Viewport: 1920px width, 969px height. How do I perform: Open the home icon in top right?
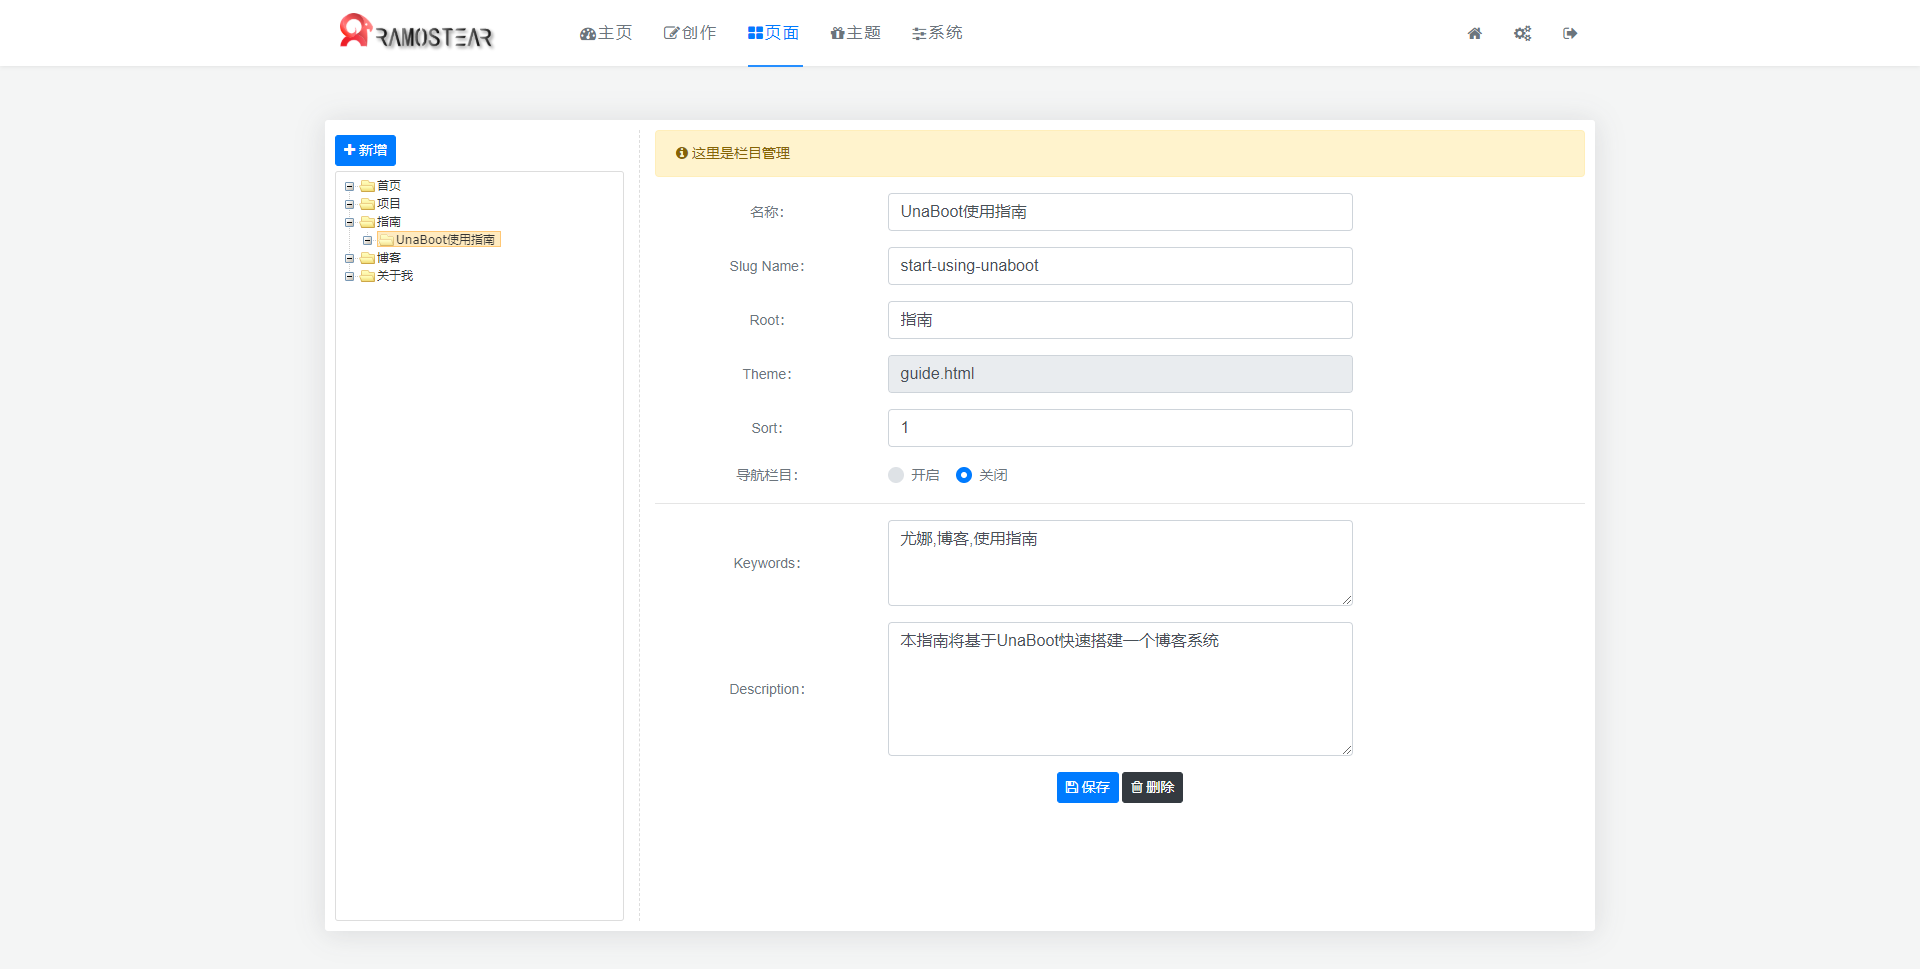point(1474,33)
